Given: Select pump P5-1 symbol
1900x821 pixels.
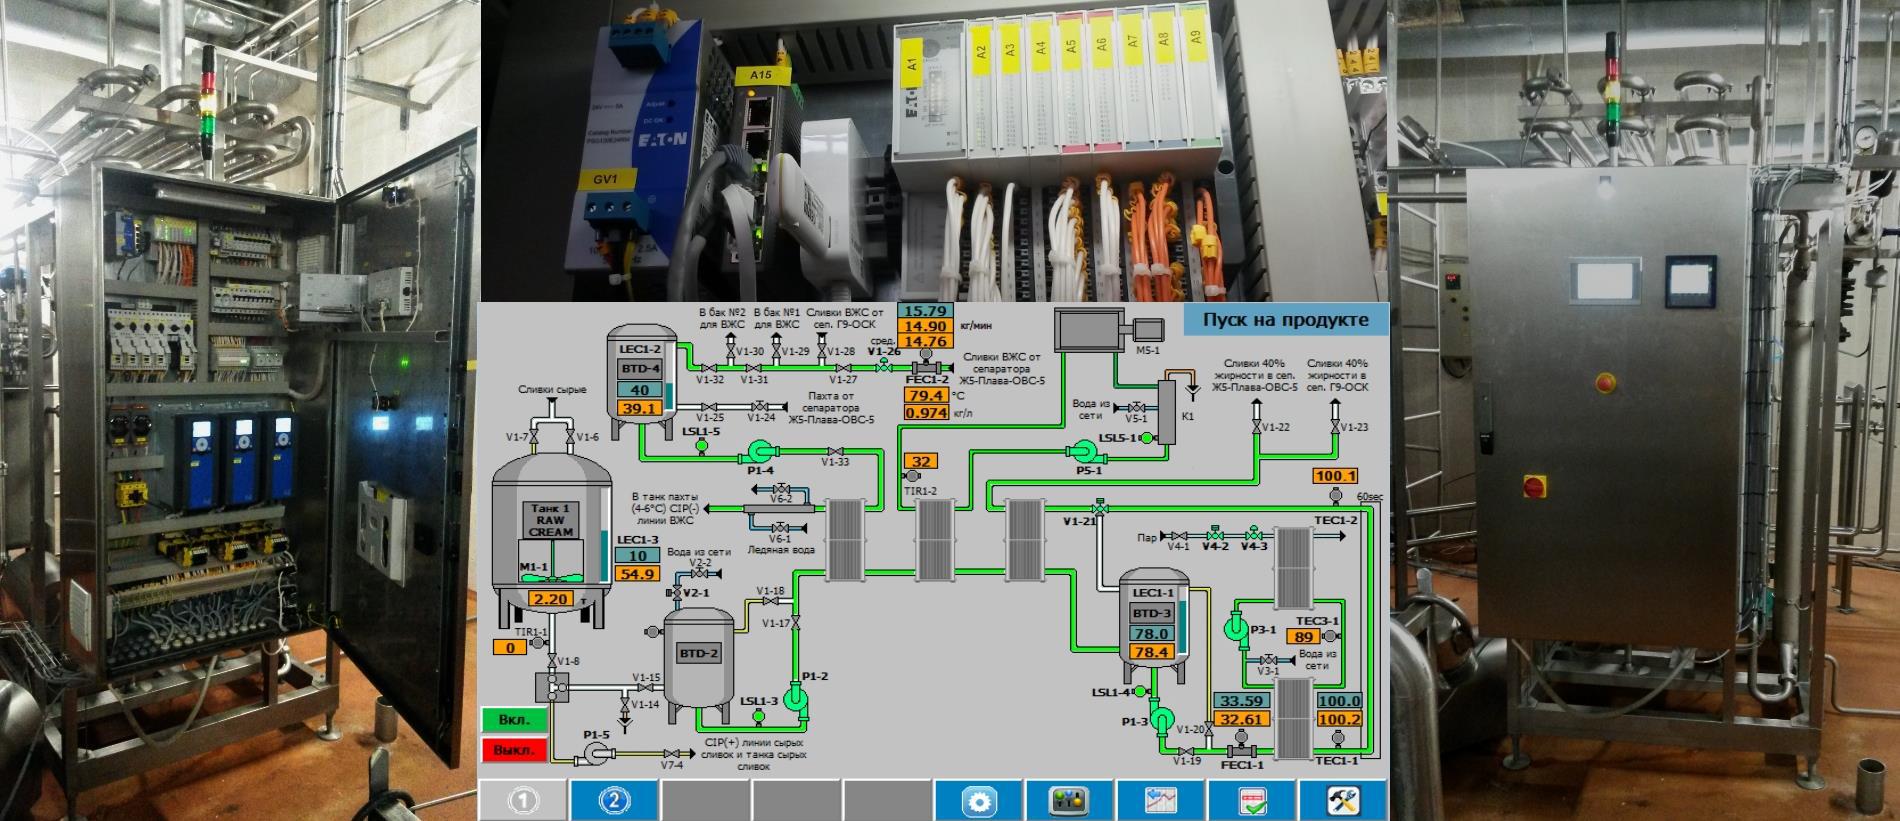Looking at the screenshot, I should pyautogui.click(x=1084, y=454).
